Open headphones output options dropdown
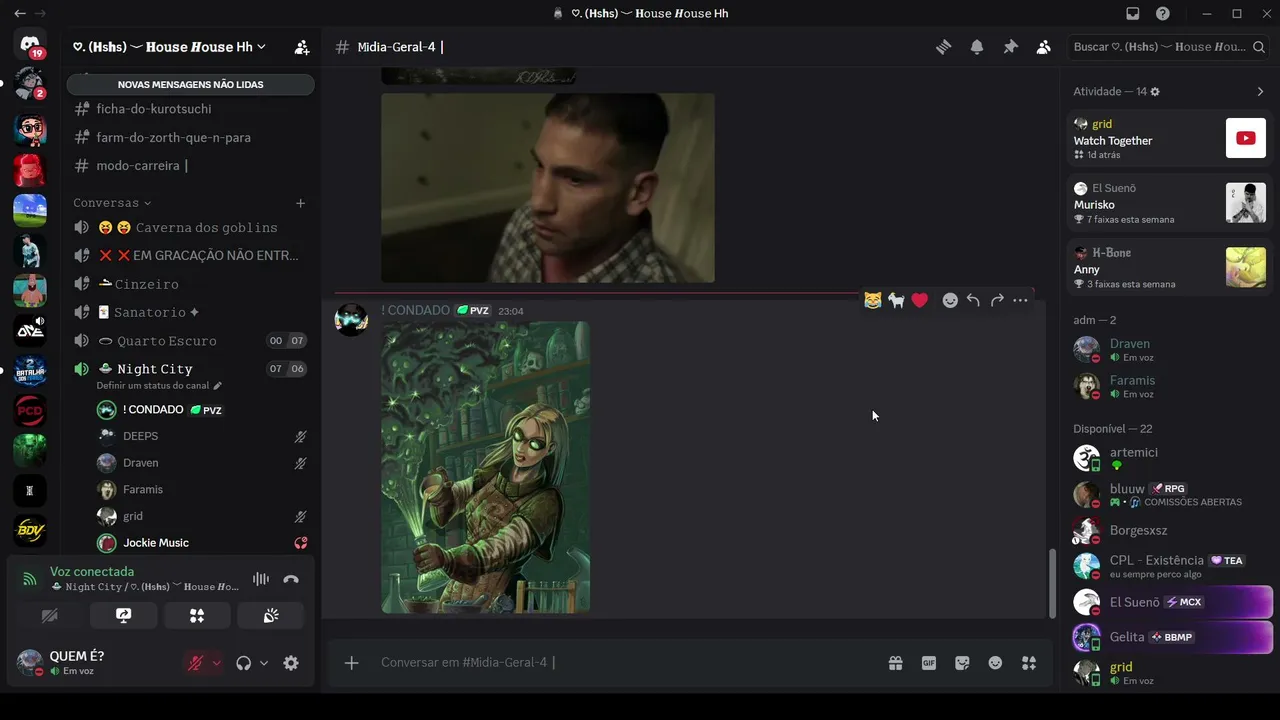1280x720 pixels. click(x=264, y=663)
